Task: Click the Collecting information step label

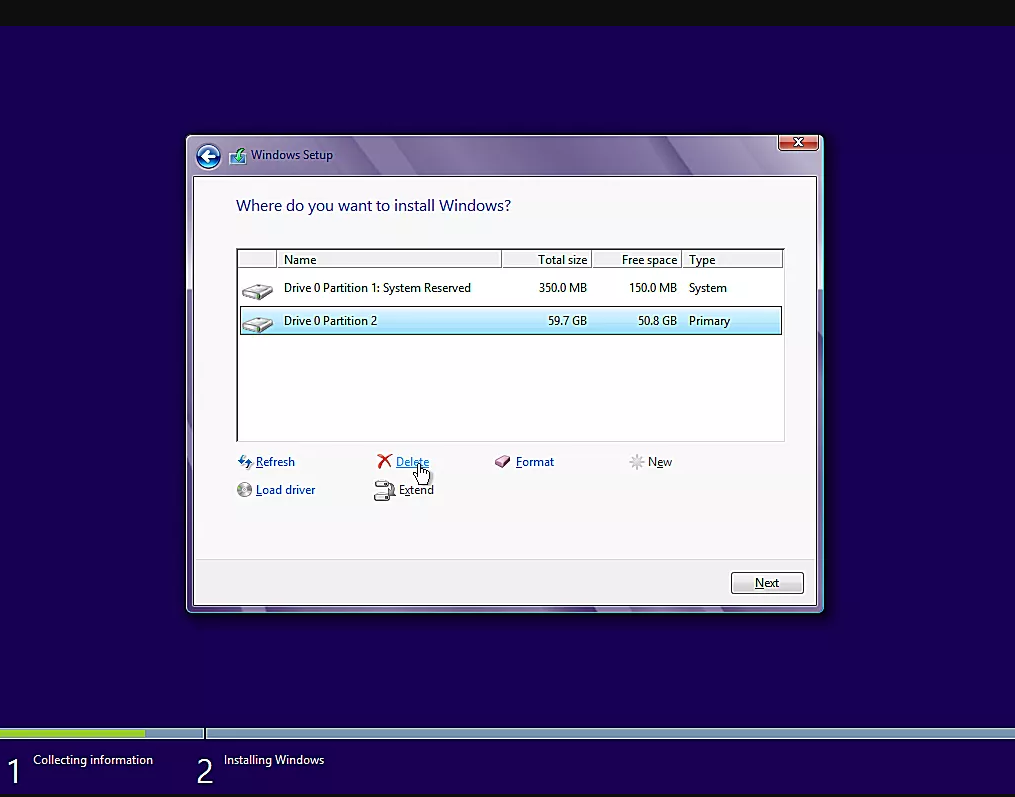Action: click(93, 760)
